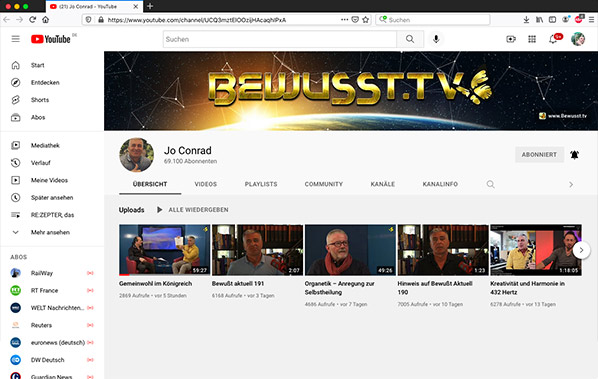Open Firefox library icon
Viewport: 598px width, 379px height.
[539, 19]
